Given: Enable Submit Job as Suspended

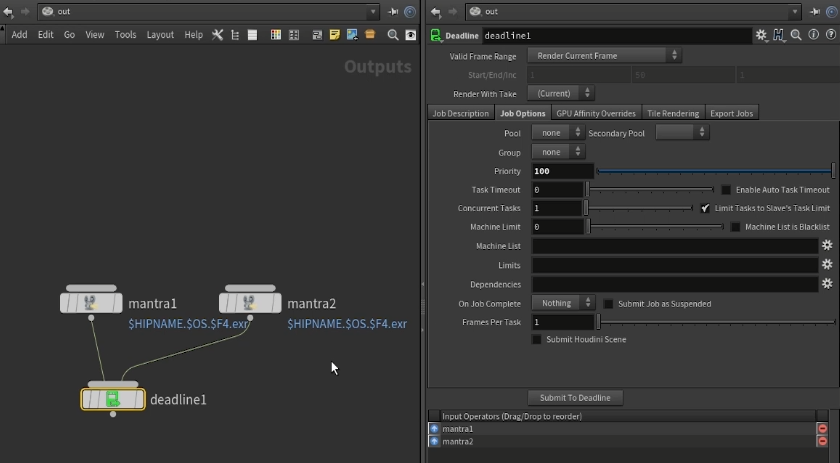Looking at the screenshot, I should [609, 304].
